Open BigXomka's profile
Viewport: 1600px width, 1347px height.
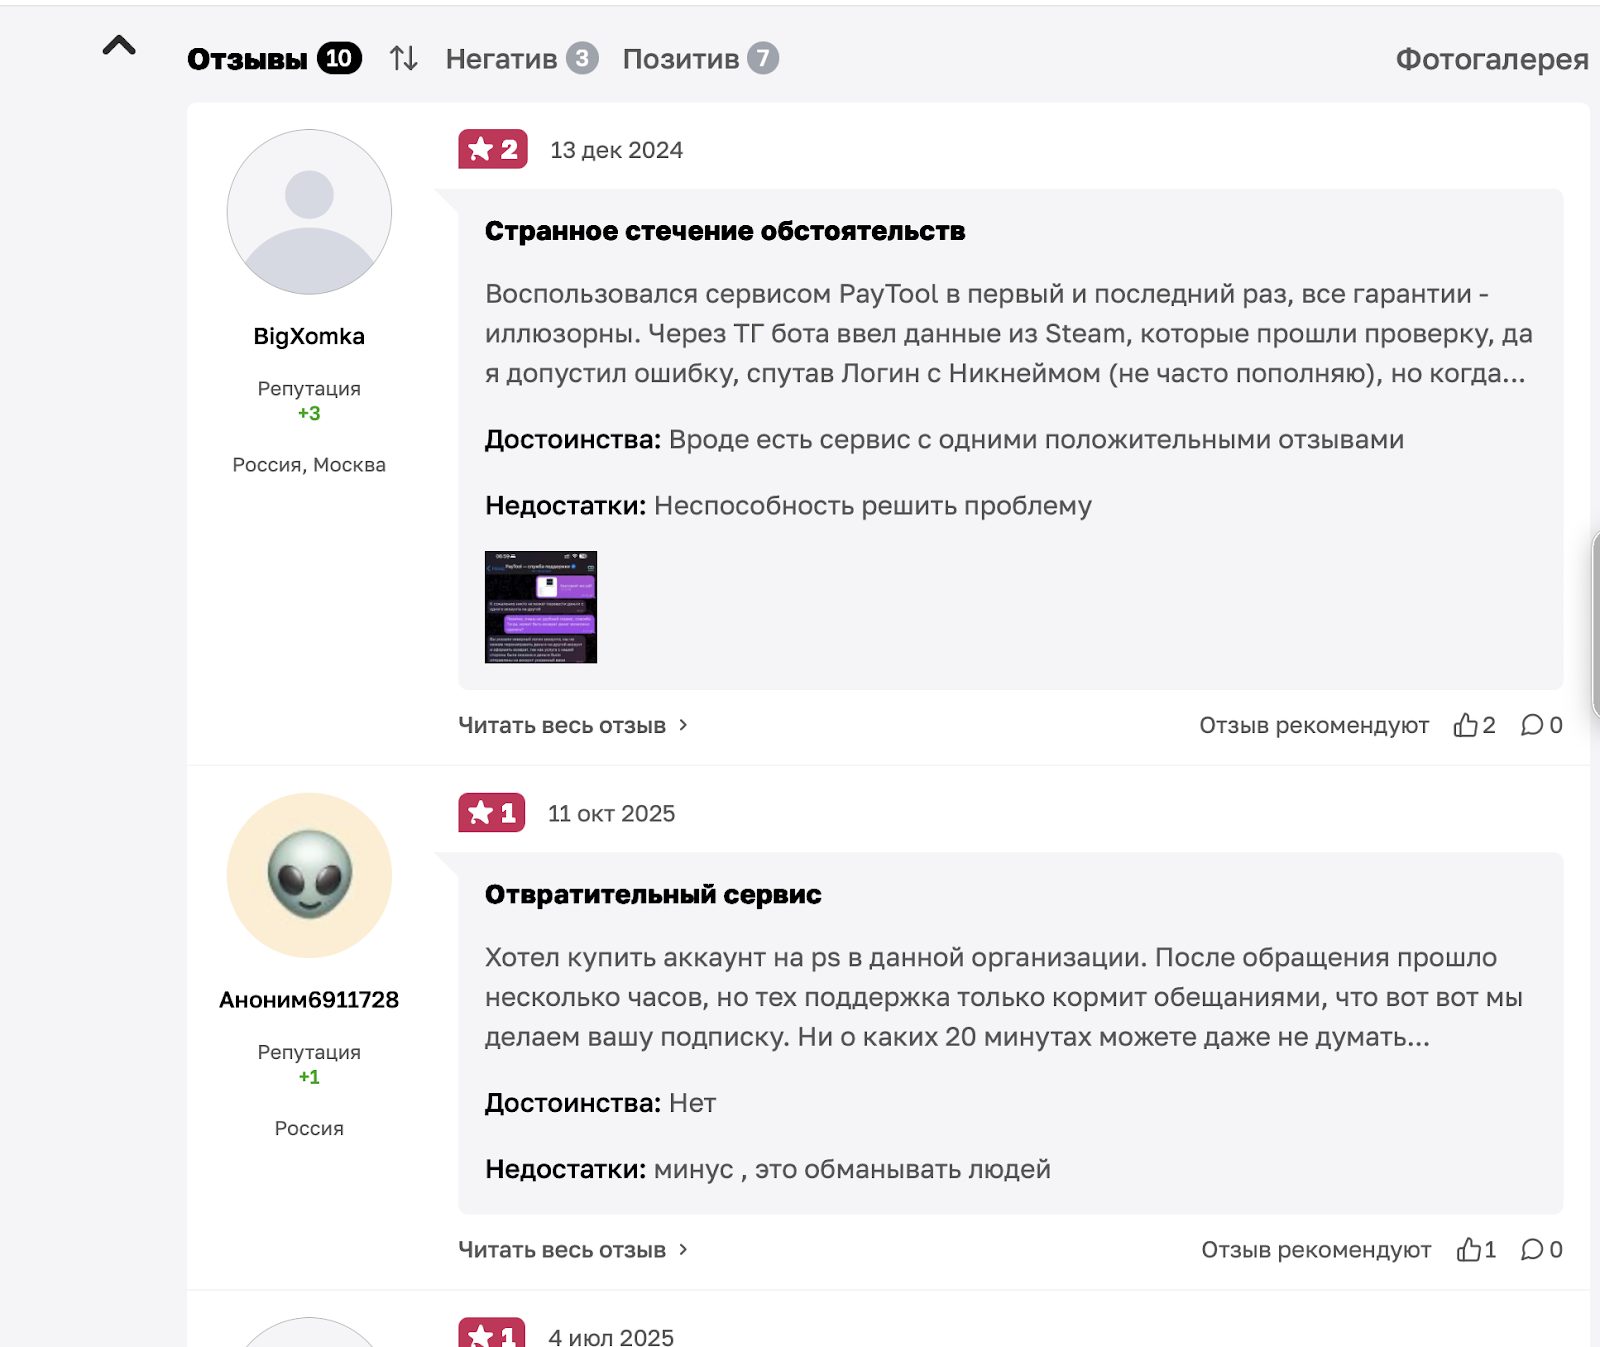(308, 336)
